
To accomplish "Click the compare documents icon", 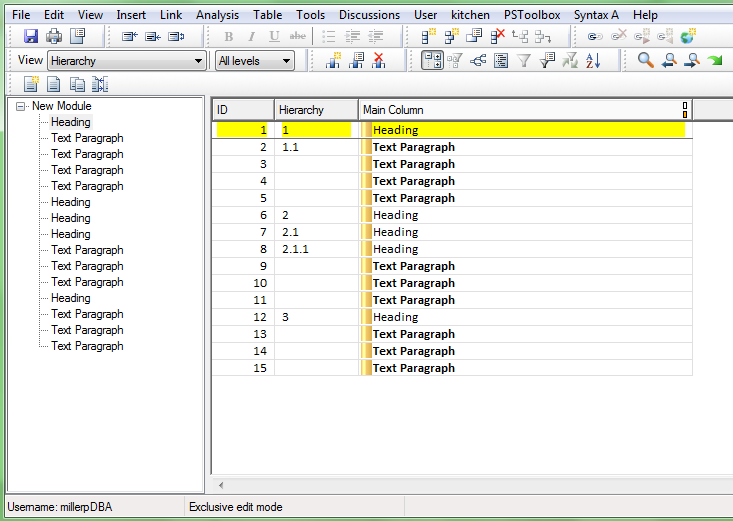I will (100, 84).
